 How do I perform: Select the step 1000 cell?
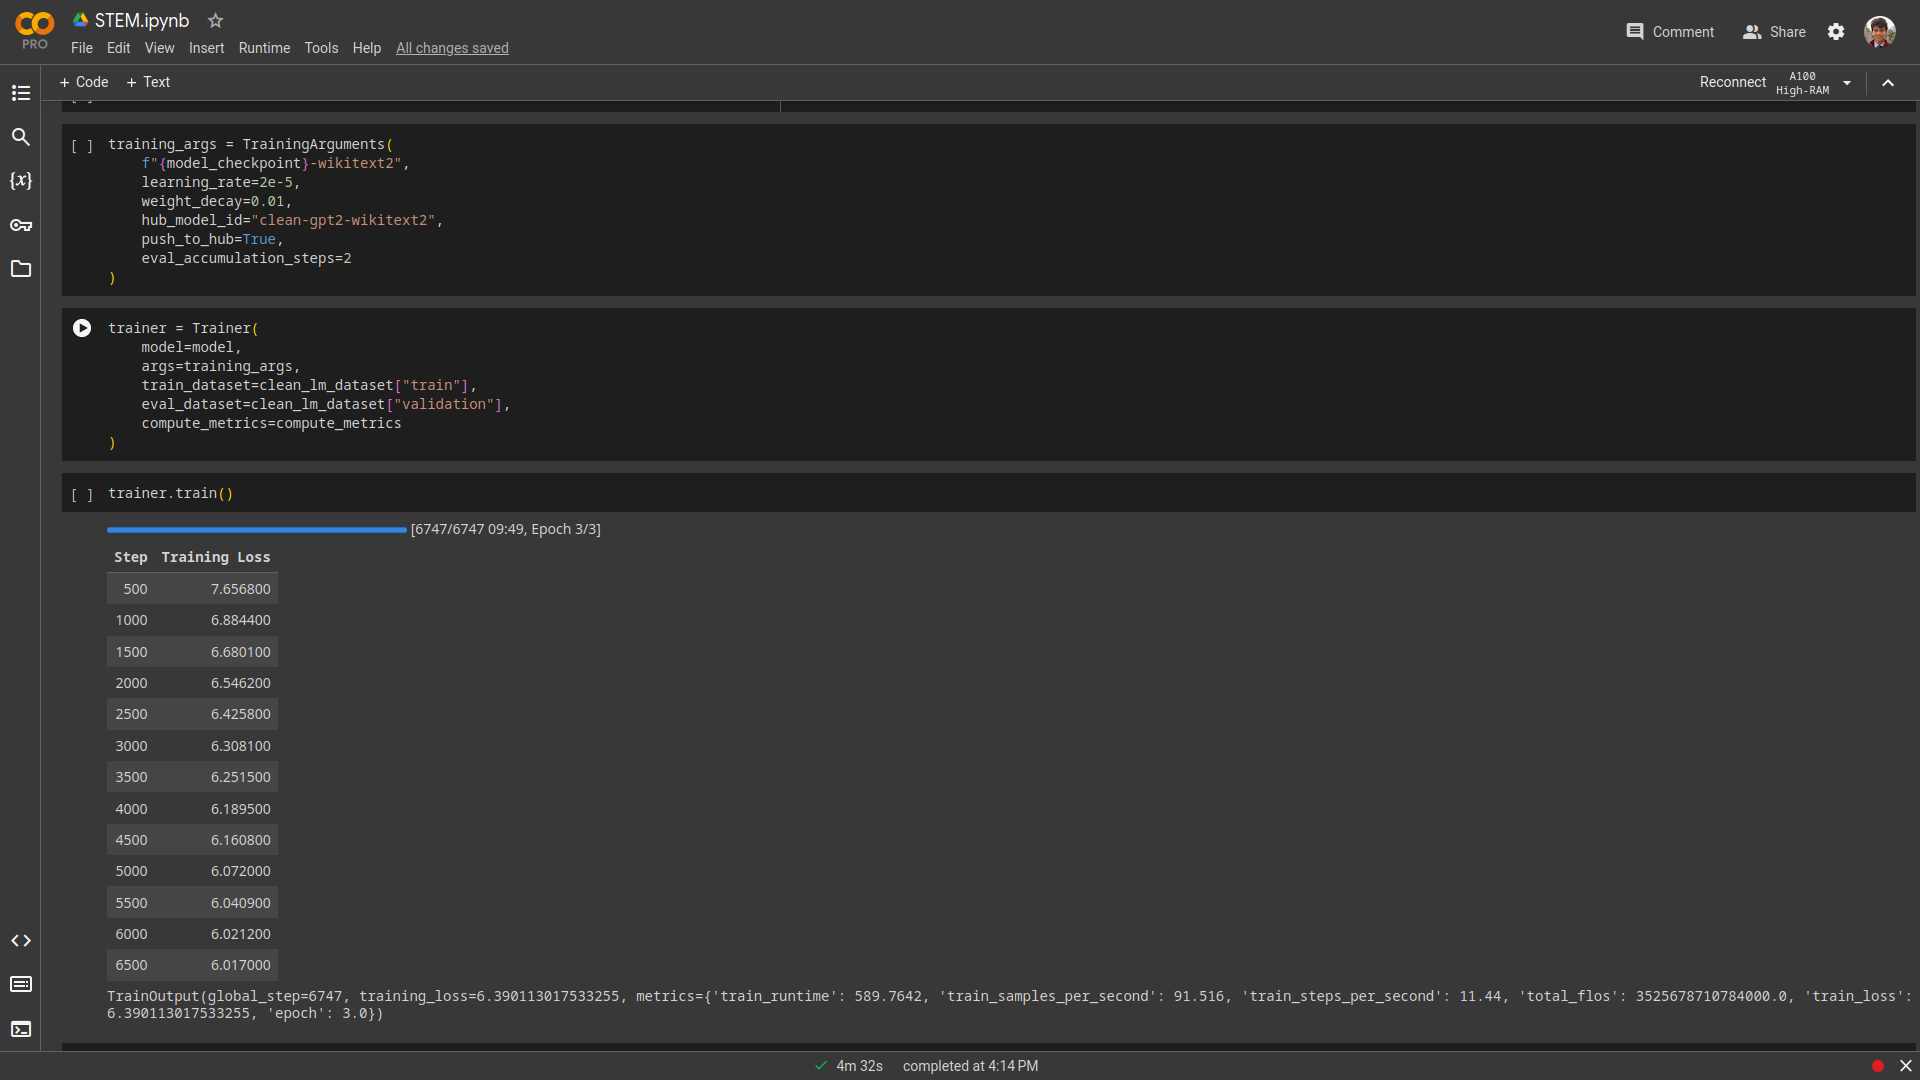[x=131, y=620]
